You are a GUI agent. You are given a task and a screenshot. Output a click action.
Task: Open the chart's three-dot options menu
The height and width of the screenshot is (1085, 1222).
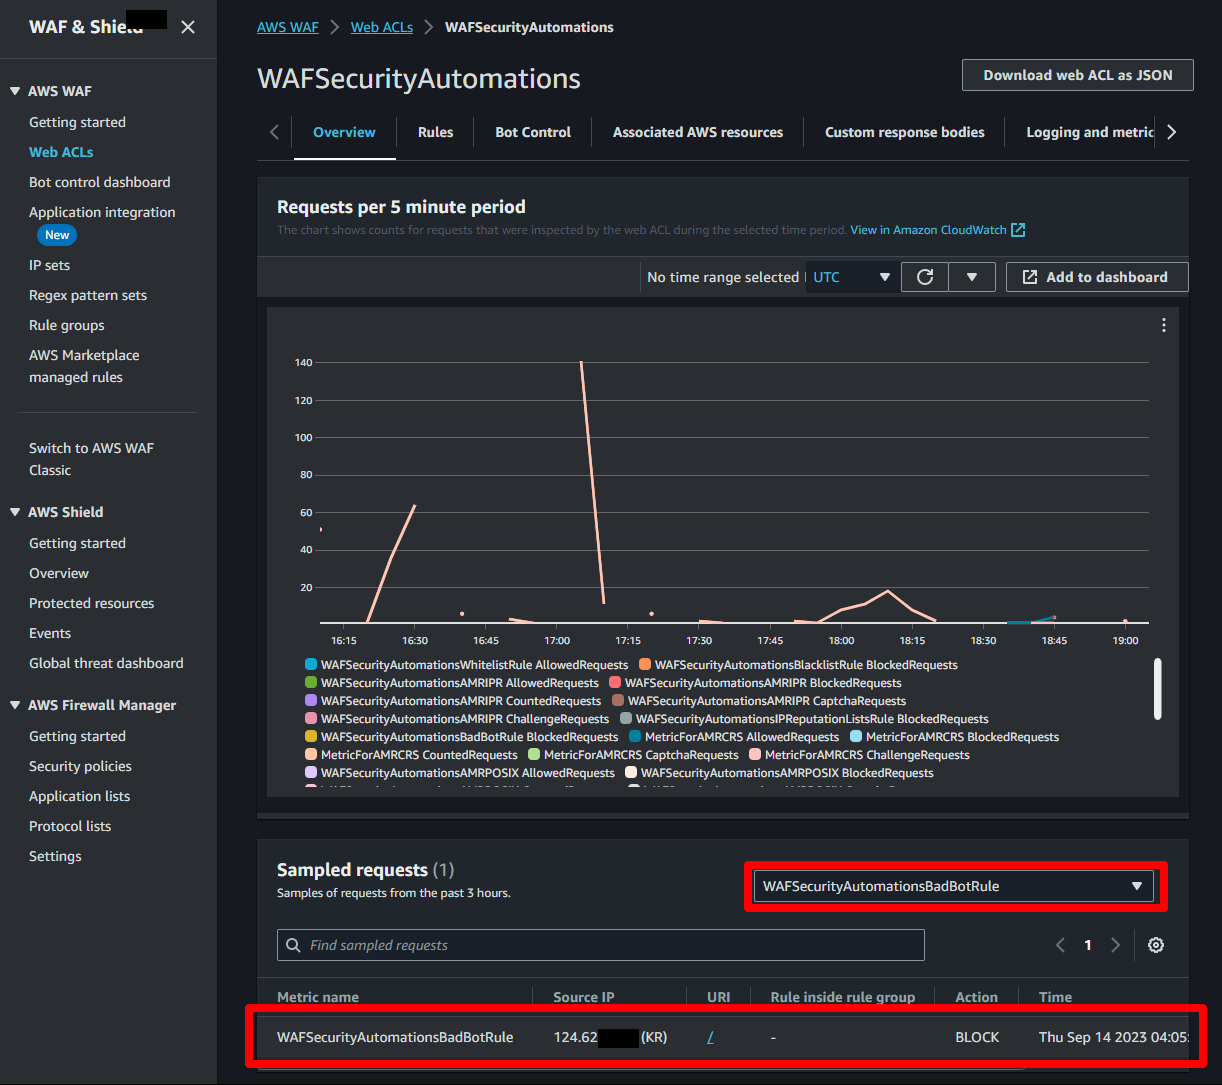tap(1164, 325)
